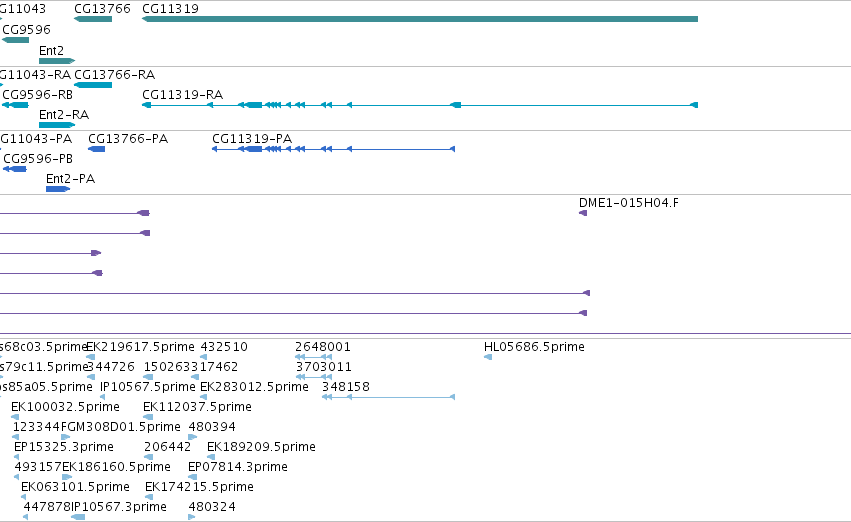Select the DME1-015H04.F feature label
Image resolution: width=851 pixels, height=522 pixels.
(x=628, y=202)
